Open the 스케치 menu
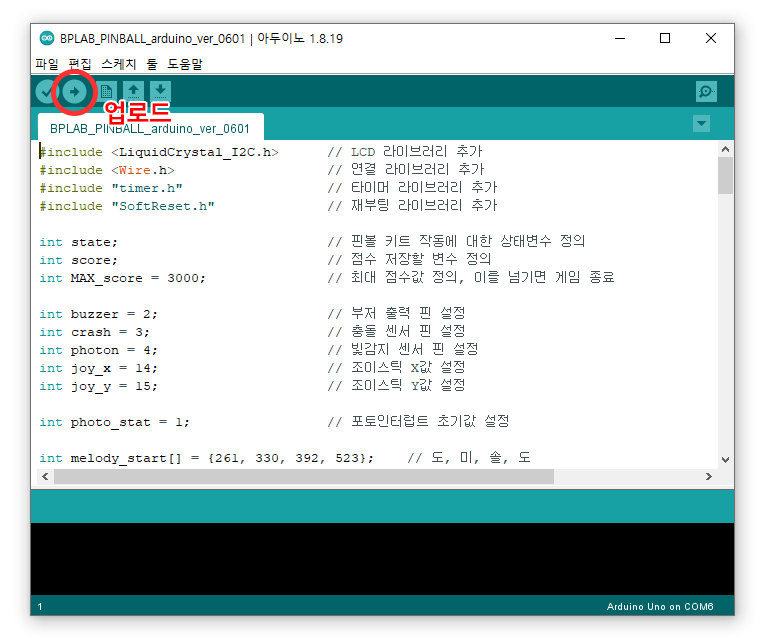This screenshot has width=763, height=638. [119, 64]
